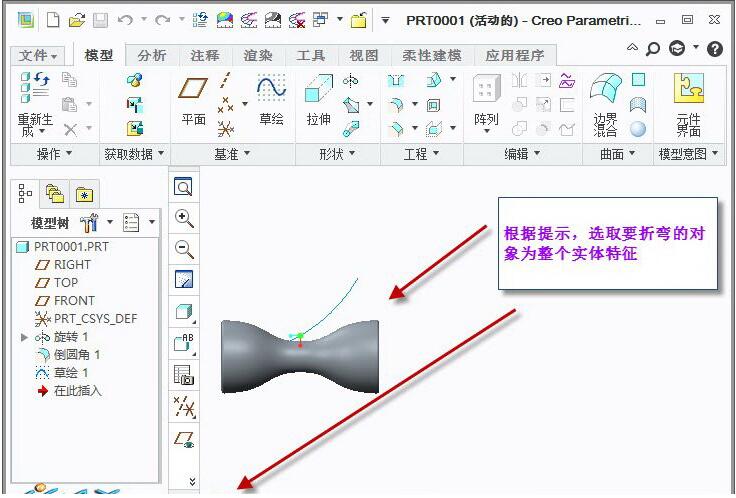This screenshot has width=736, height=498.
Task: Toggle datum display filters icon
Action: [184, 406]
